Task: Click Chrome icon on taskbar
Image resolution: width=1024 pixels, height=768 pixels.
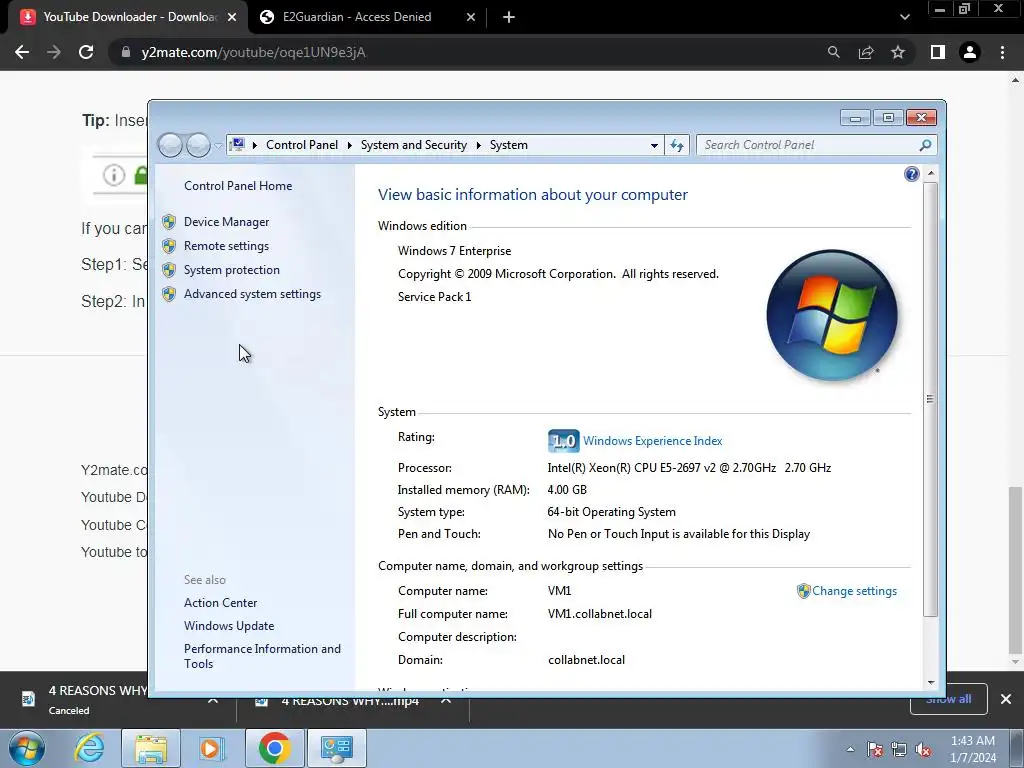Action: coord(275,748)
